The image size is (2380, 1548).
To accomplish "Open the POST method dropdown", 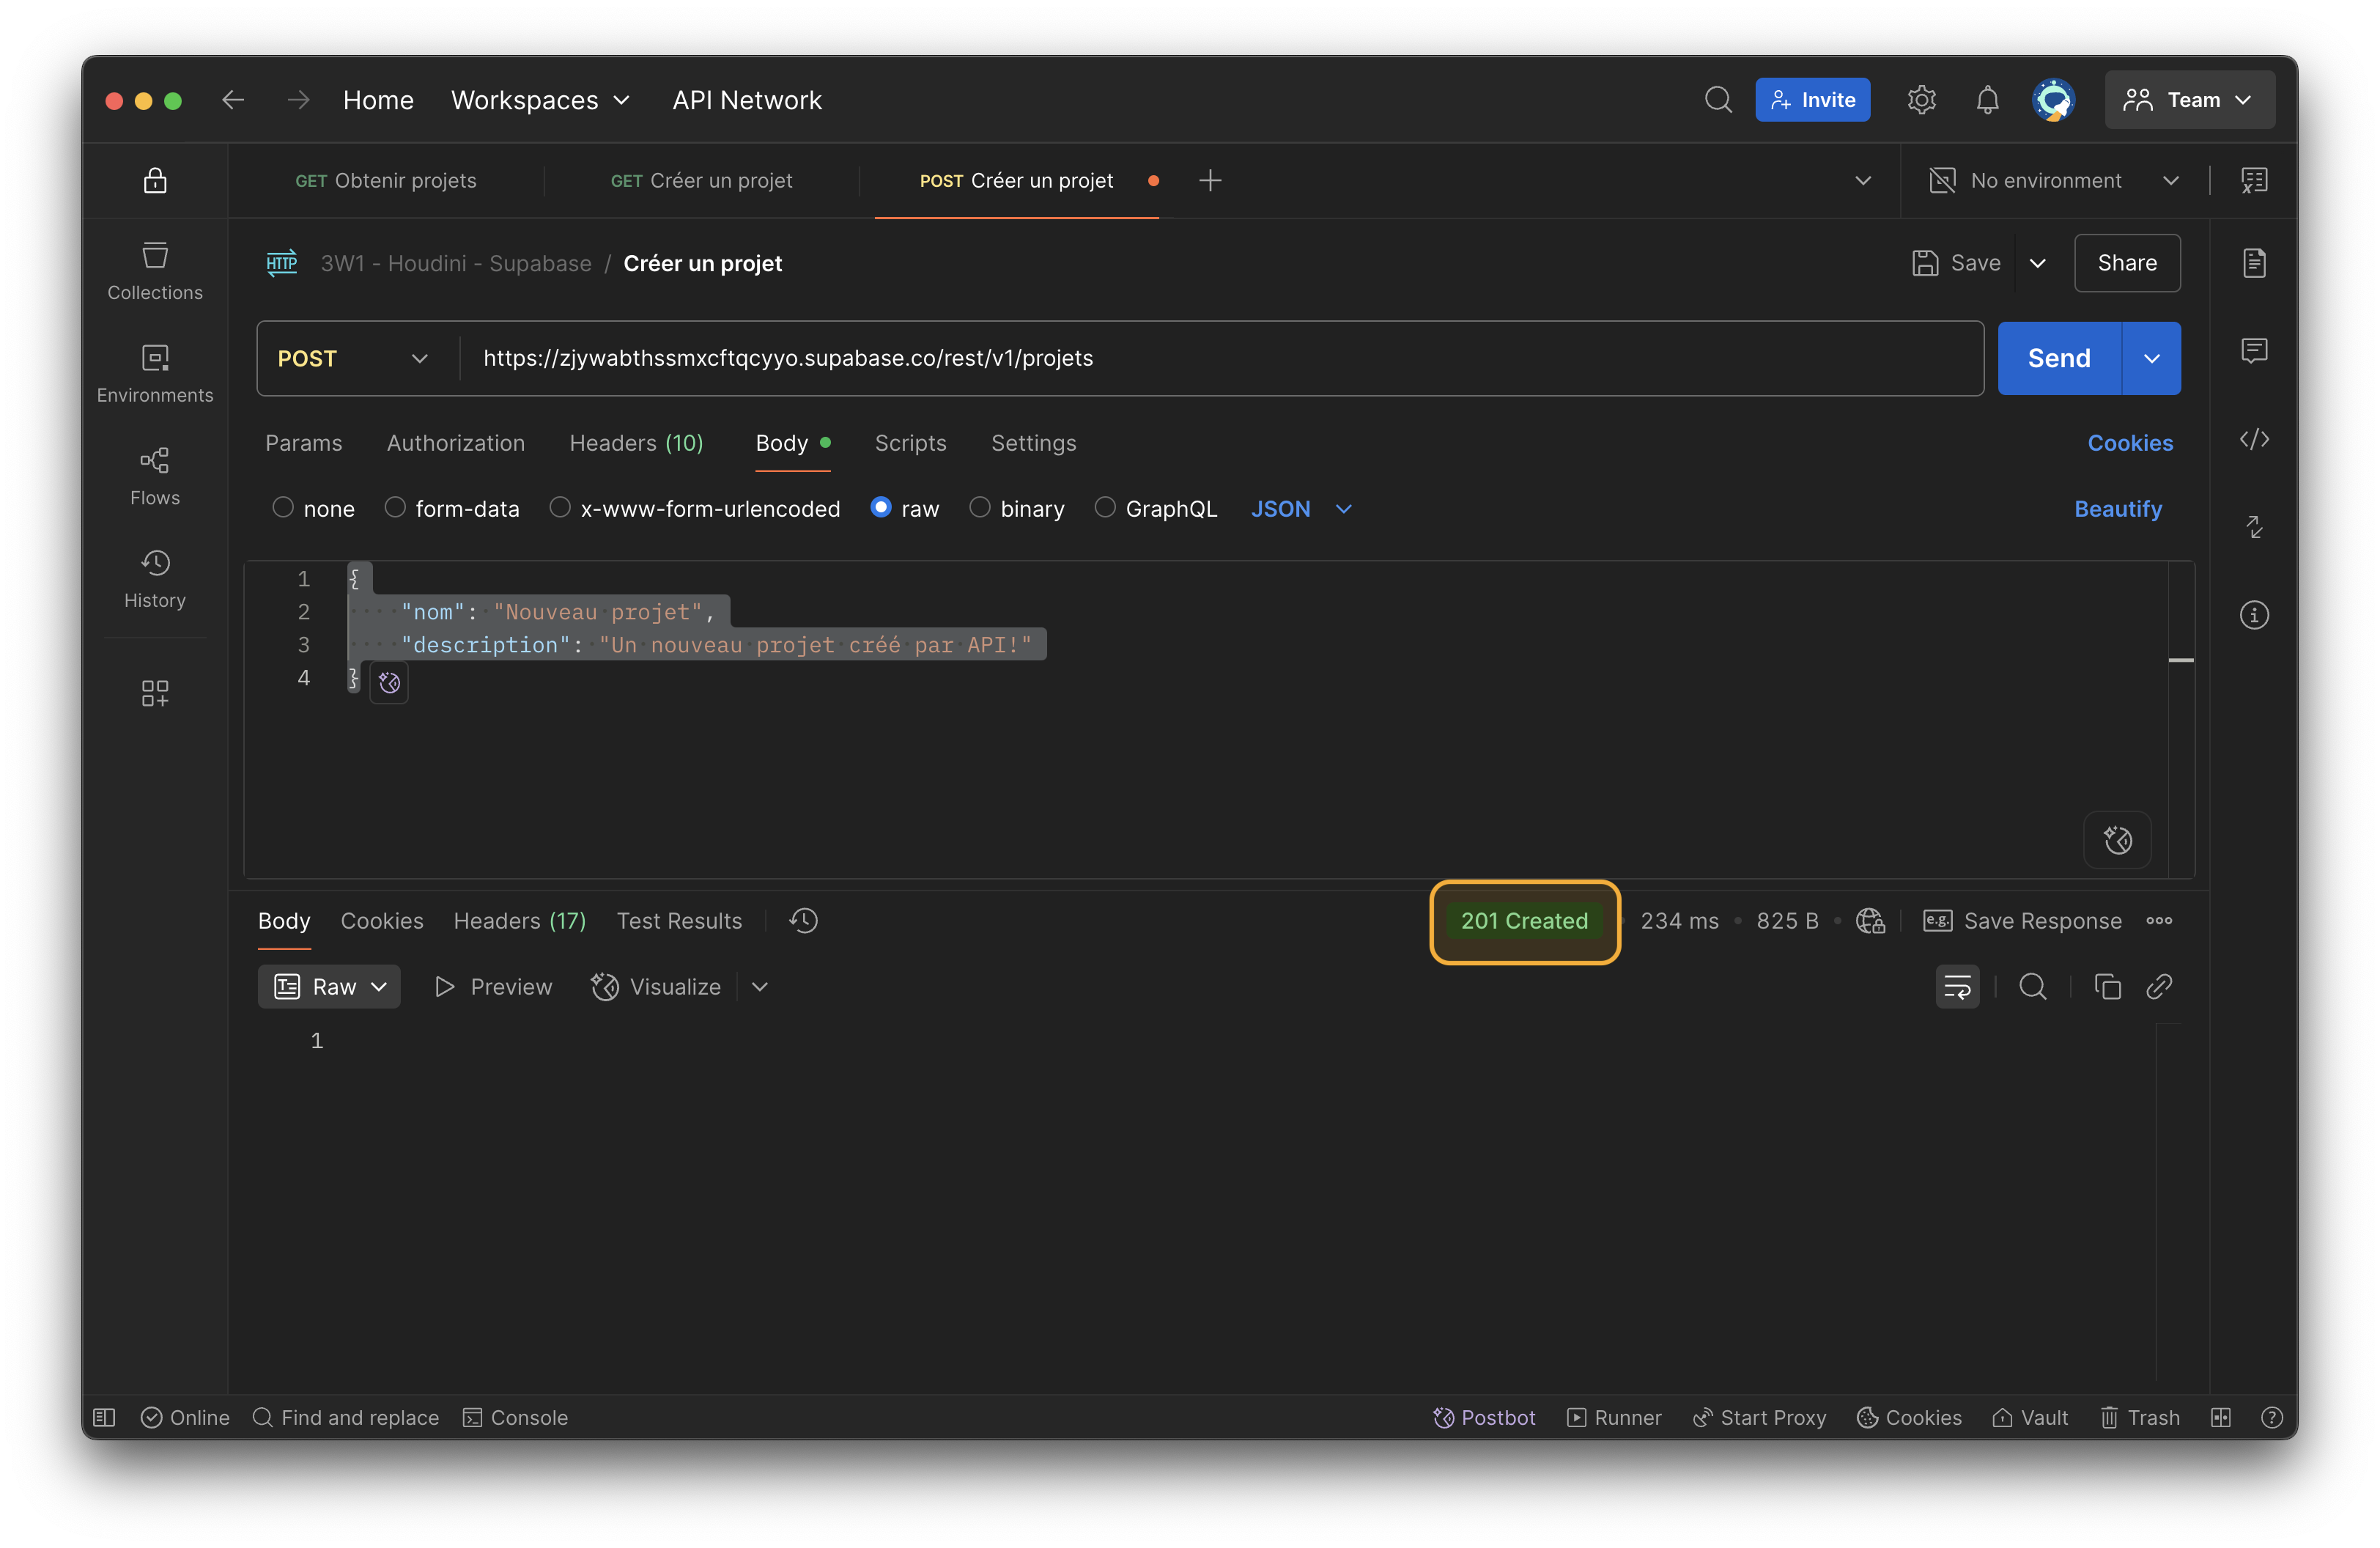I will click(354, 358).
